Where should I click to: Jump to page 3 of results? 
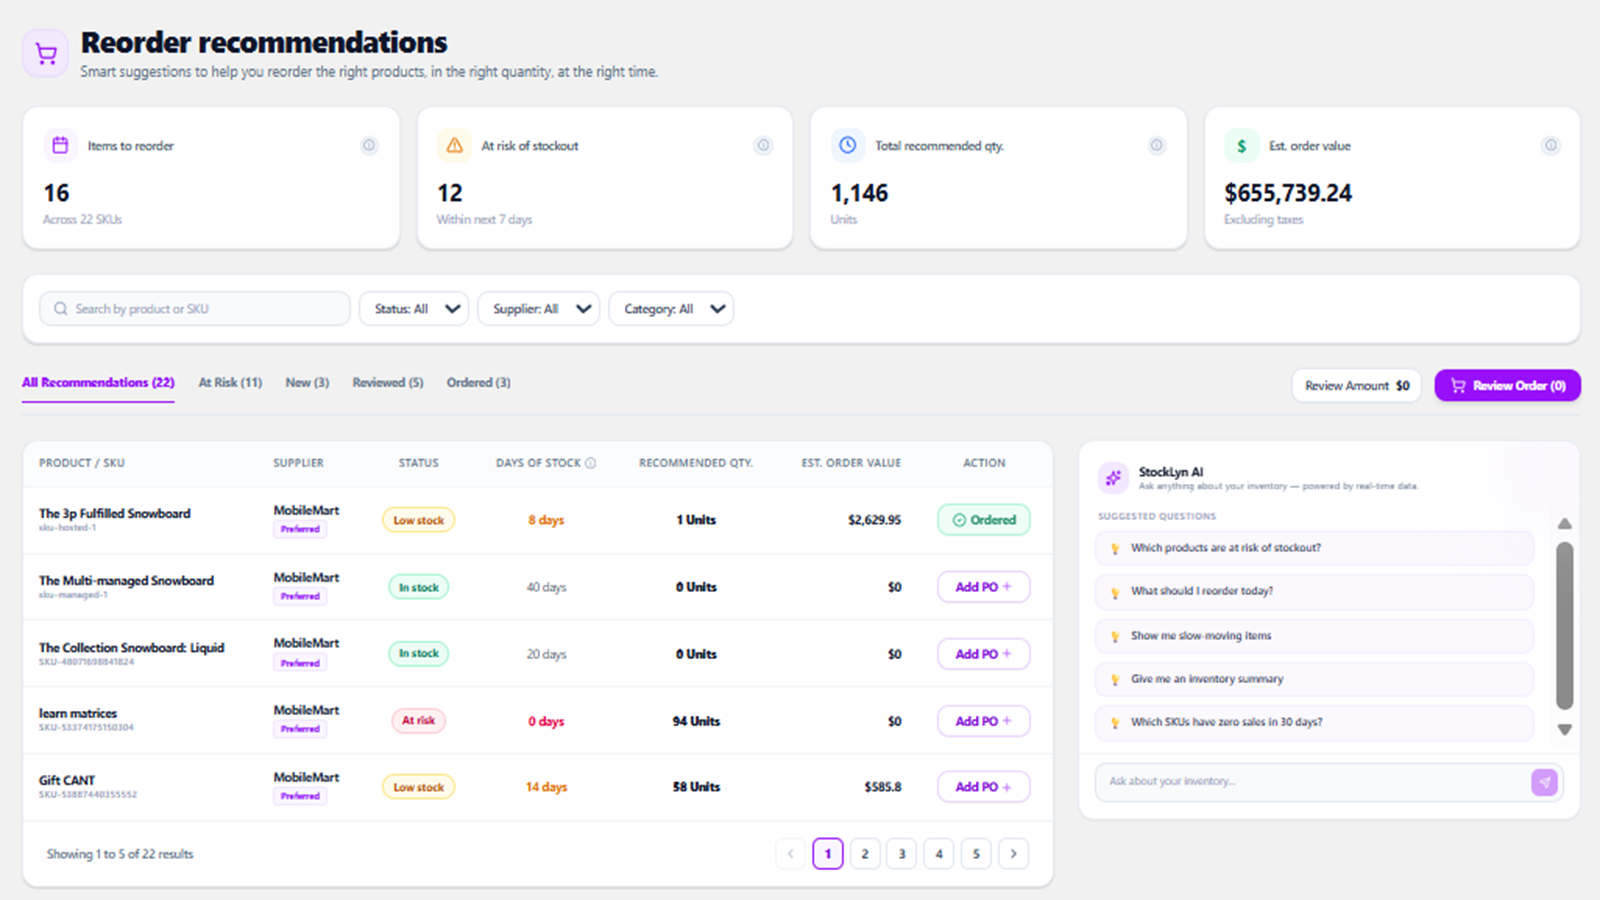pyautogui.click(x=901, y=854)
